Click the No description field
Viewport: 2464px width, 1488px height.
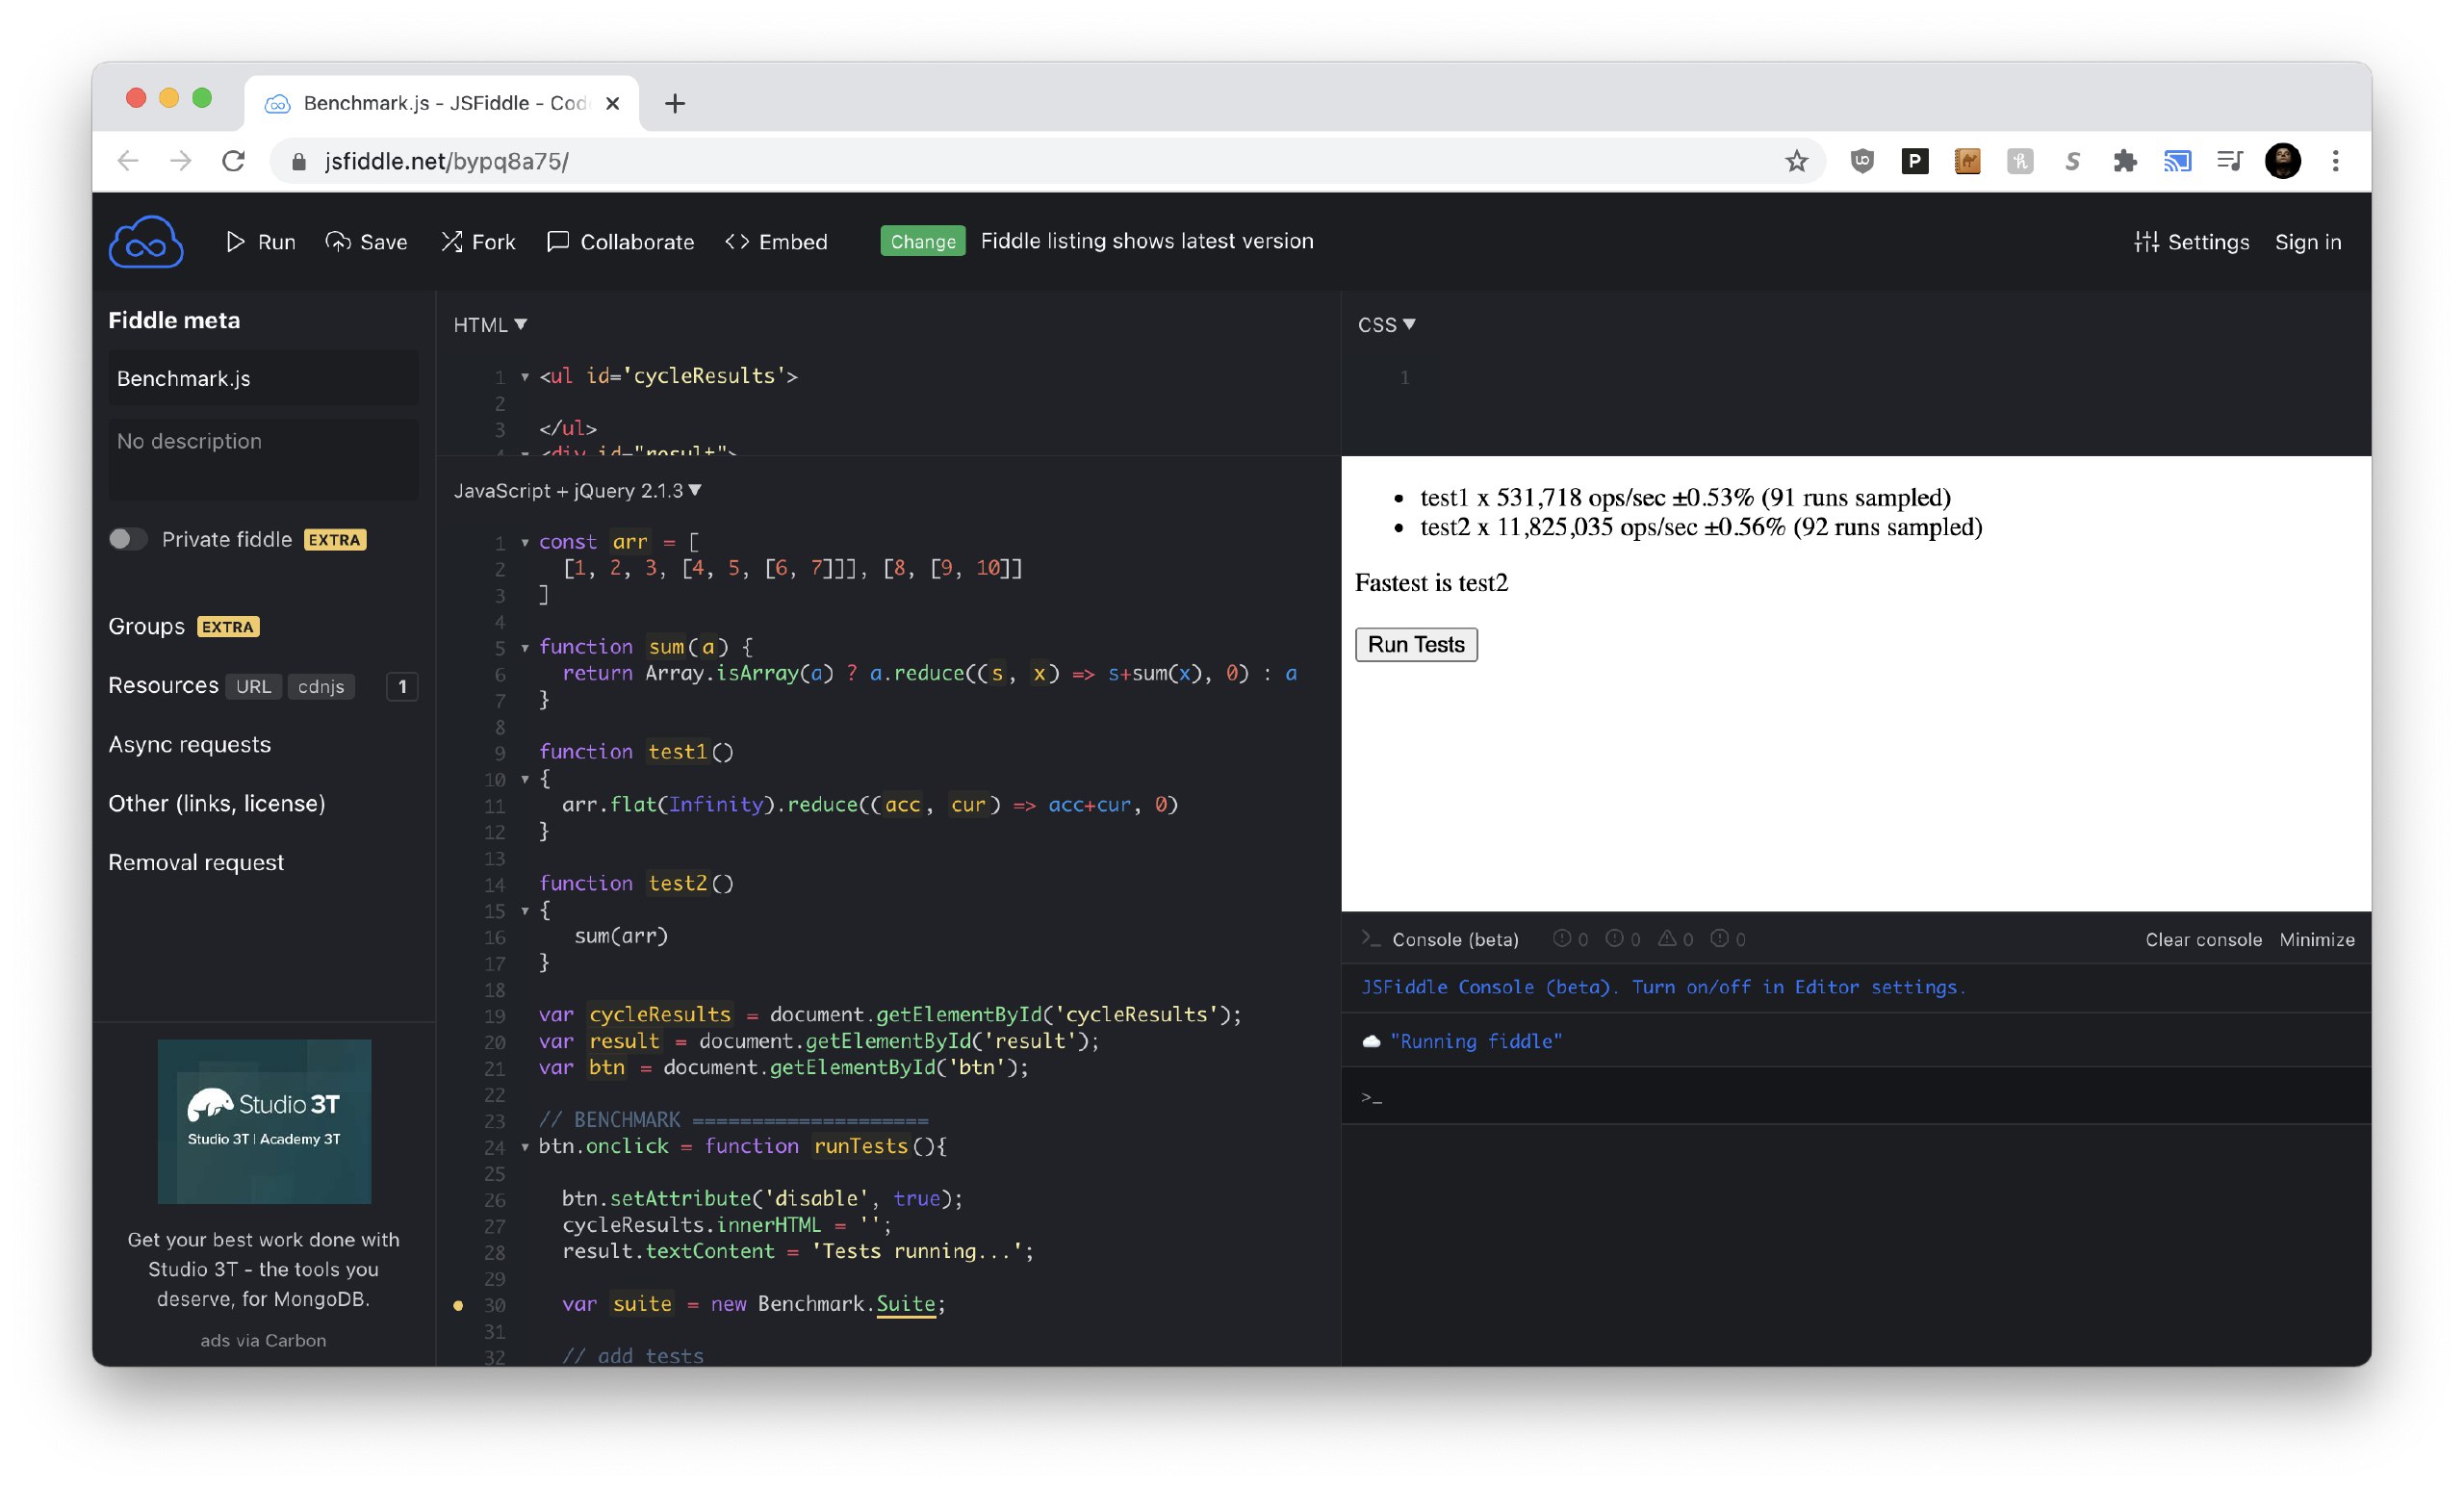point(263,459)
